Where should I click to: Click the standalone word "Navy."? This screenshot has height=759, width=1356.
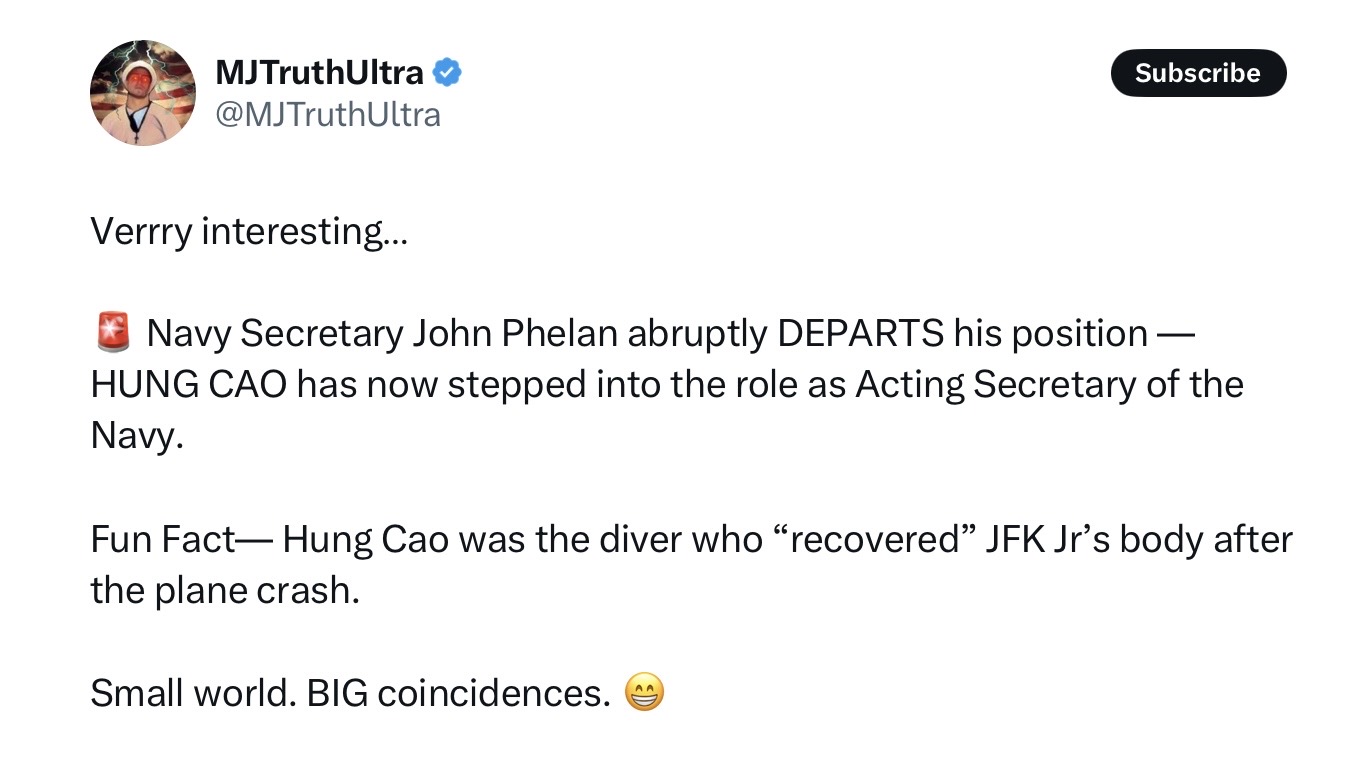coord(137,437)
